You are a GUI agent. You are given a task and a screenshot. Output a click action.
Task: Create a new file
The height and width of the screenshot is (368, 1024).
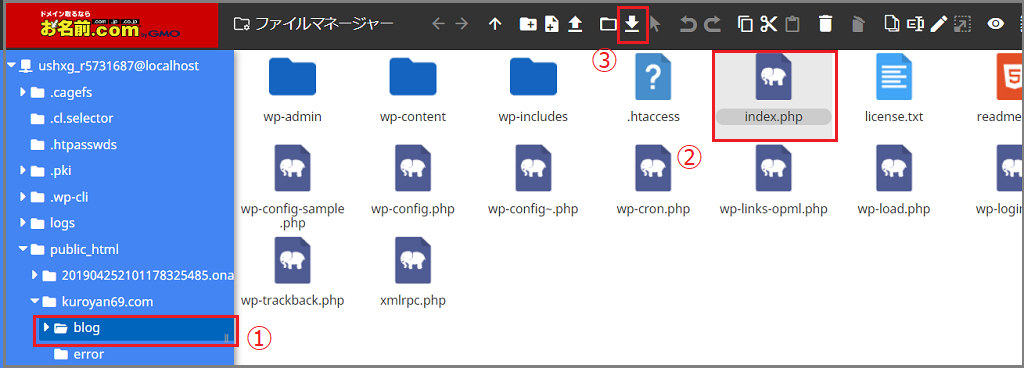tap(551, 24)
